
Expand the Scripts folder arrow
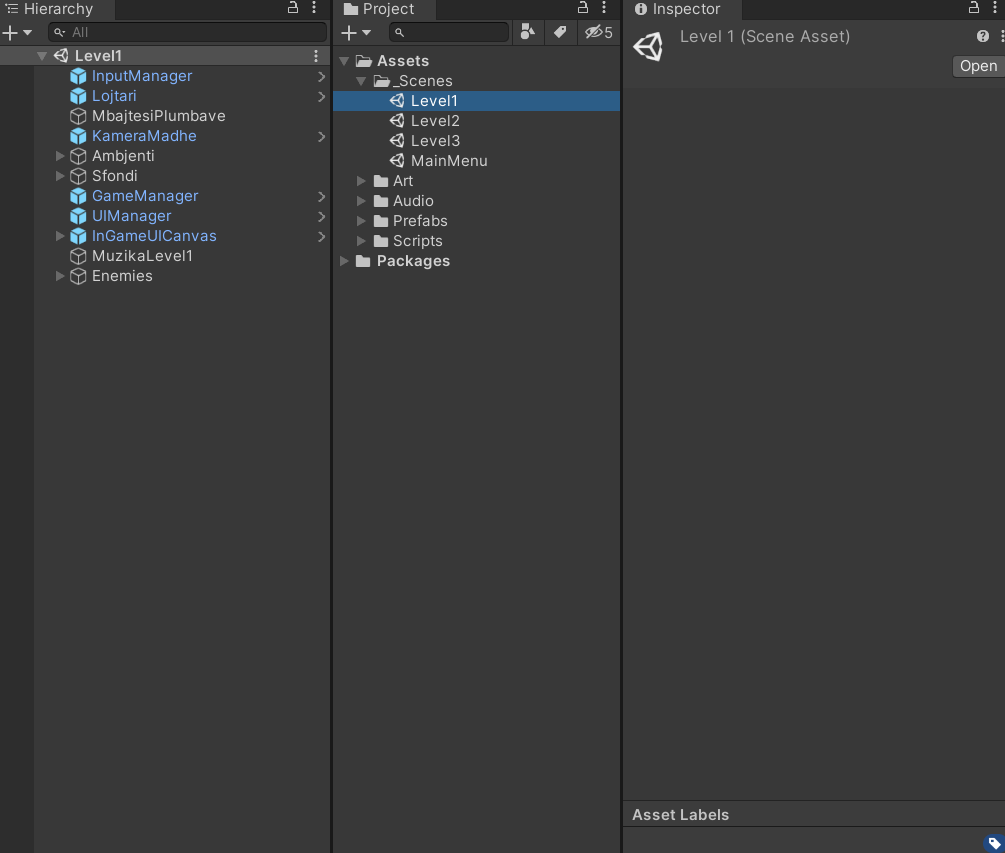click(361, 241)
